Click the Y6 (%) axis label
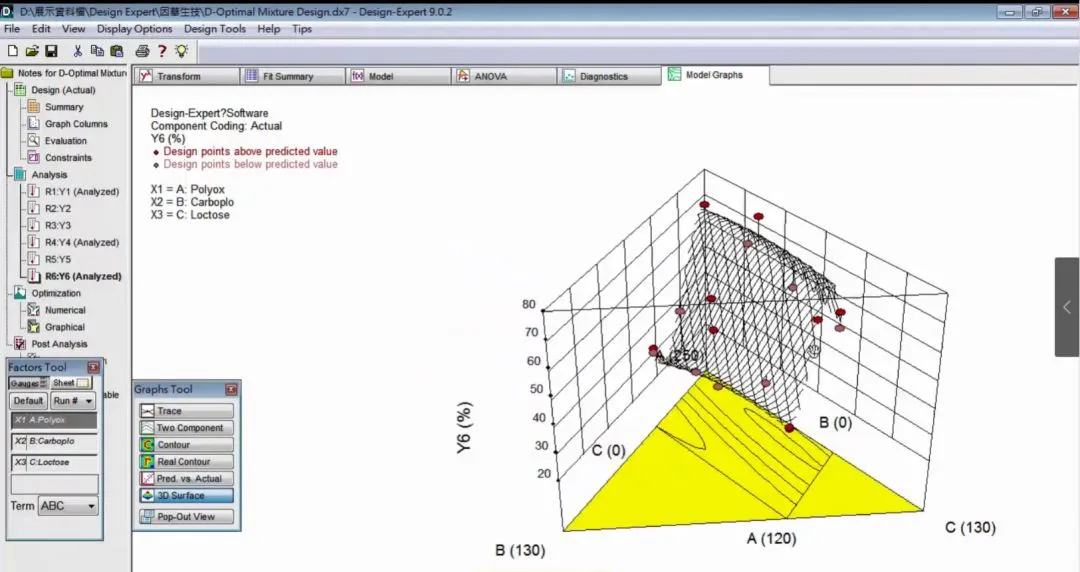Image resolution: width=1080 pixels, height=572 pixels. [464, 428]
